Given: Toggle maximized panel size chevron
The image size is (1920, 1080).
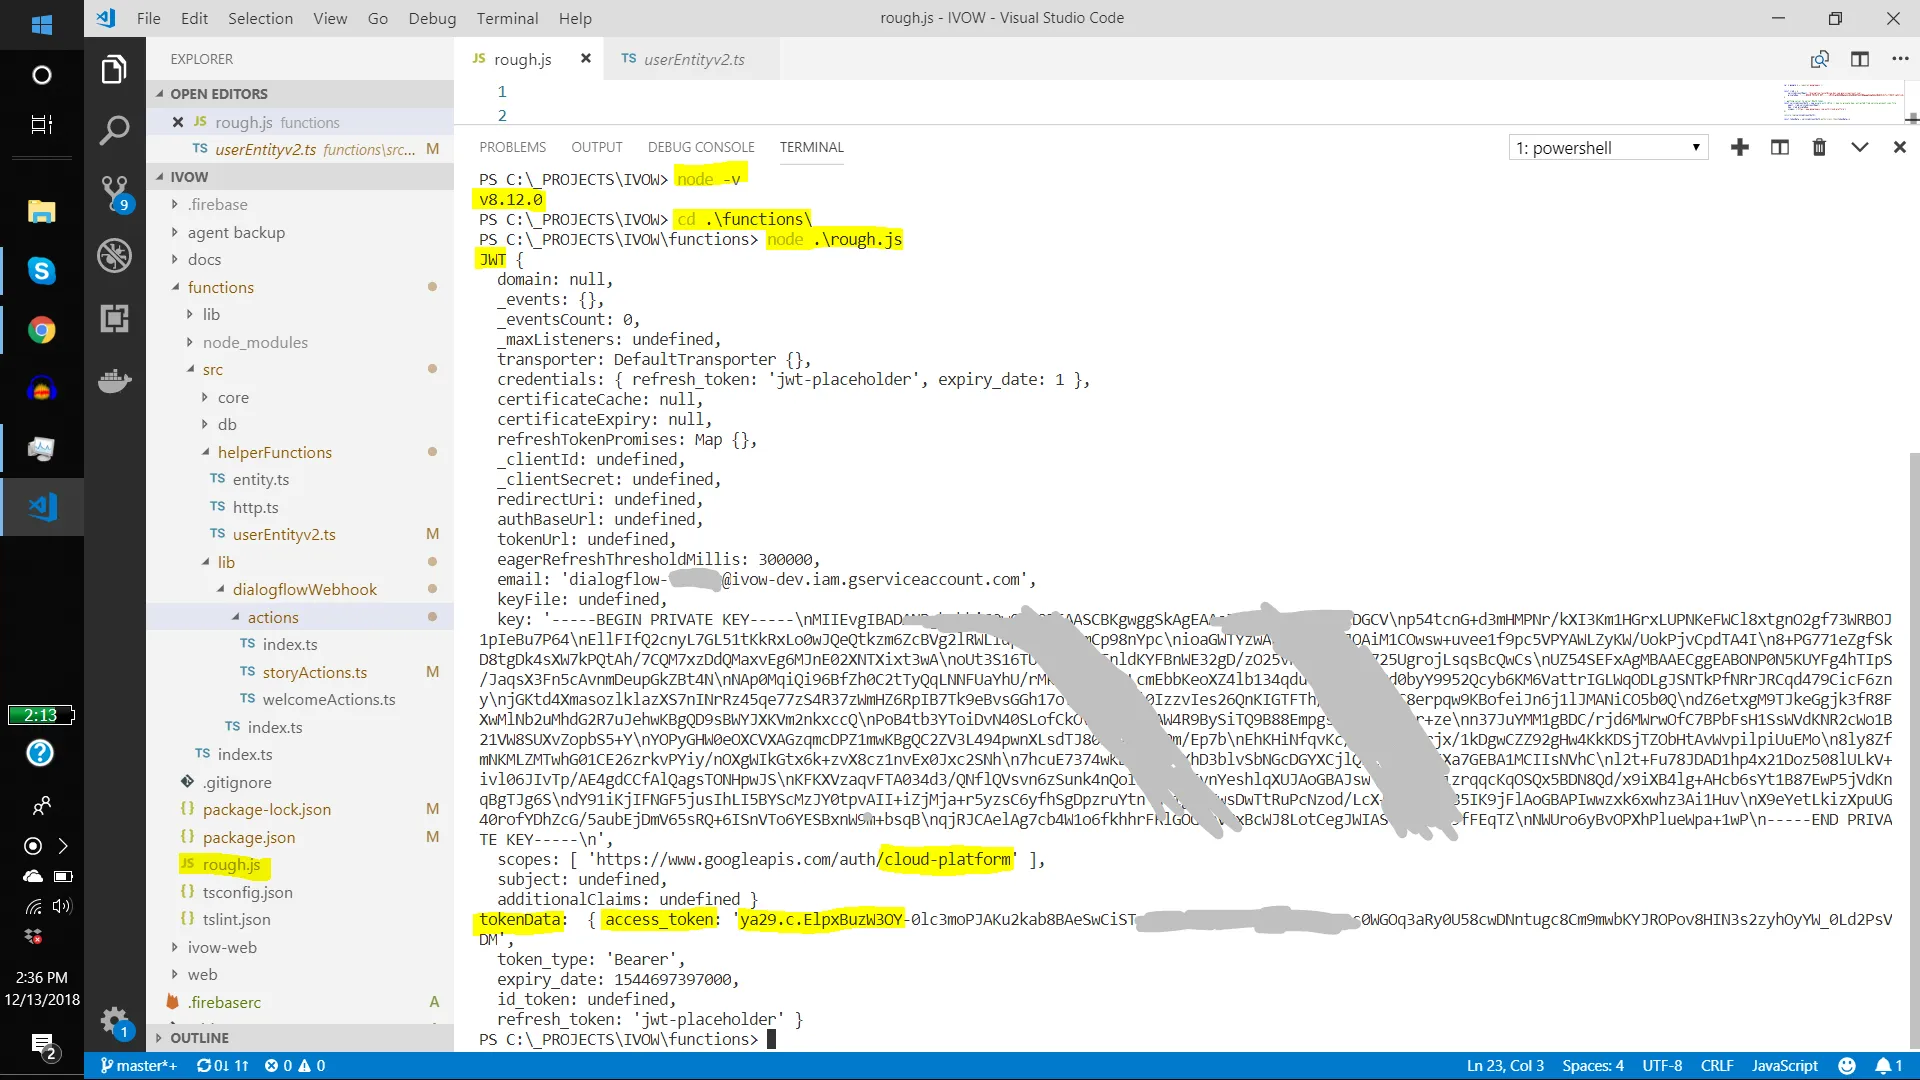Looking at the screenshot, I should [x=1860, y=147].
